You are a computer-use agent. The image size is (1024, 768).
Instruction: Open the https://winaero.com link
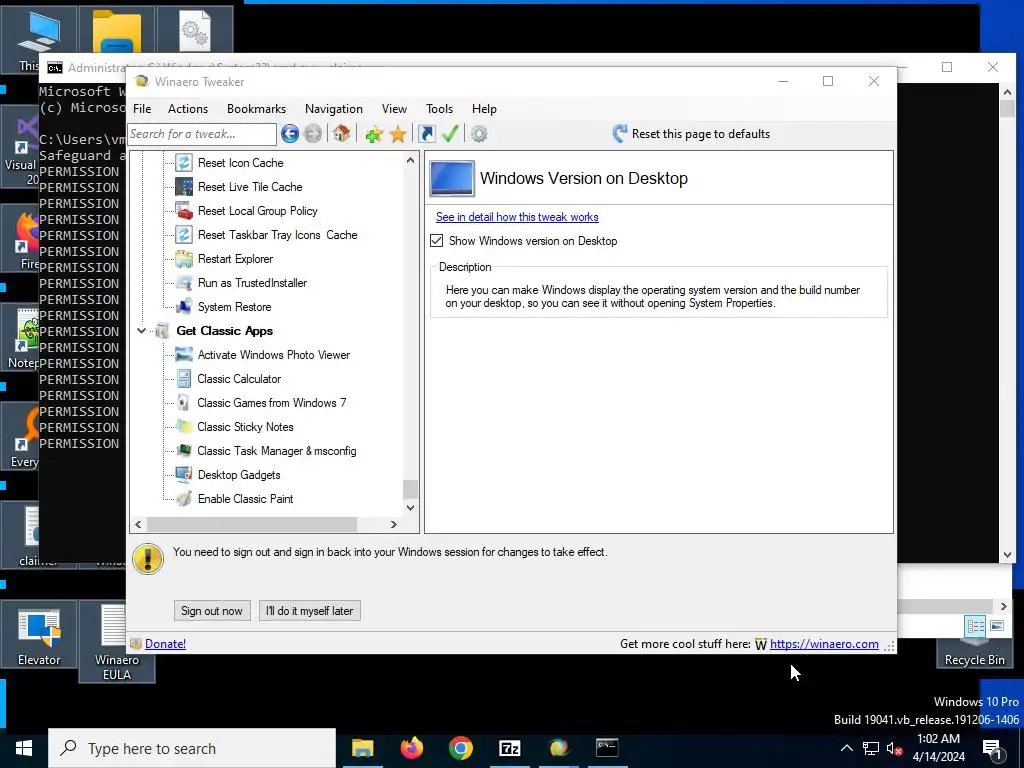[x=824, y=644]
